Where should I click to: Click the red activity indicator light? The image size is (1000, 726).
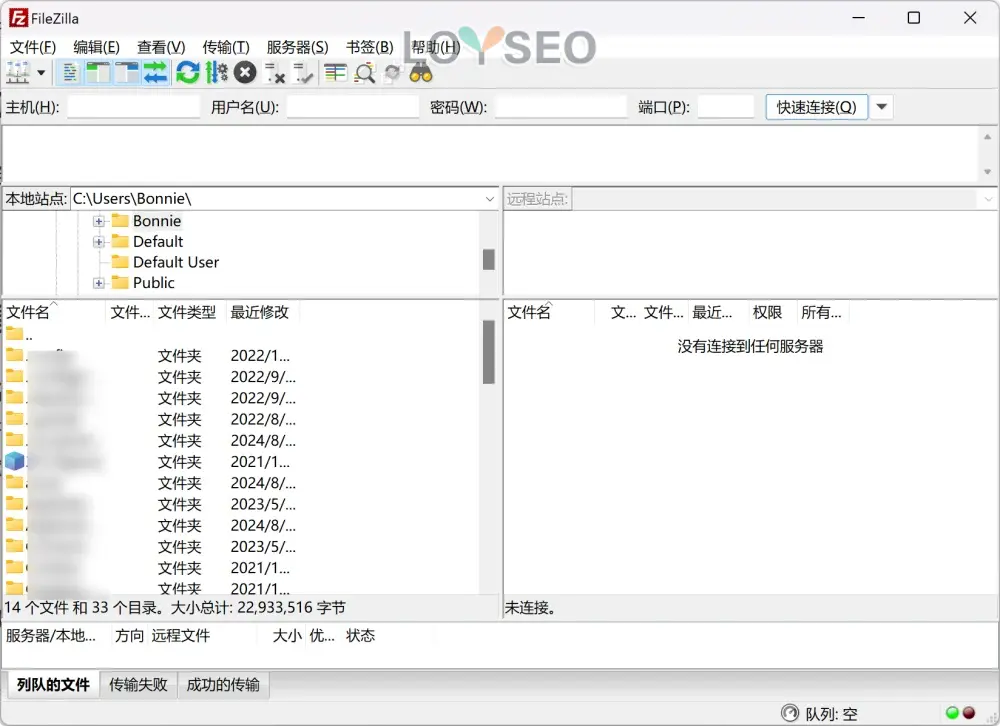click(x=969, y=713)
